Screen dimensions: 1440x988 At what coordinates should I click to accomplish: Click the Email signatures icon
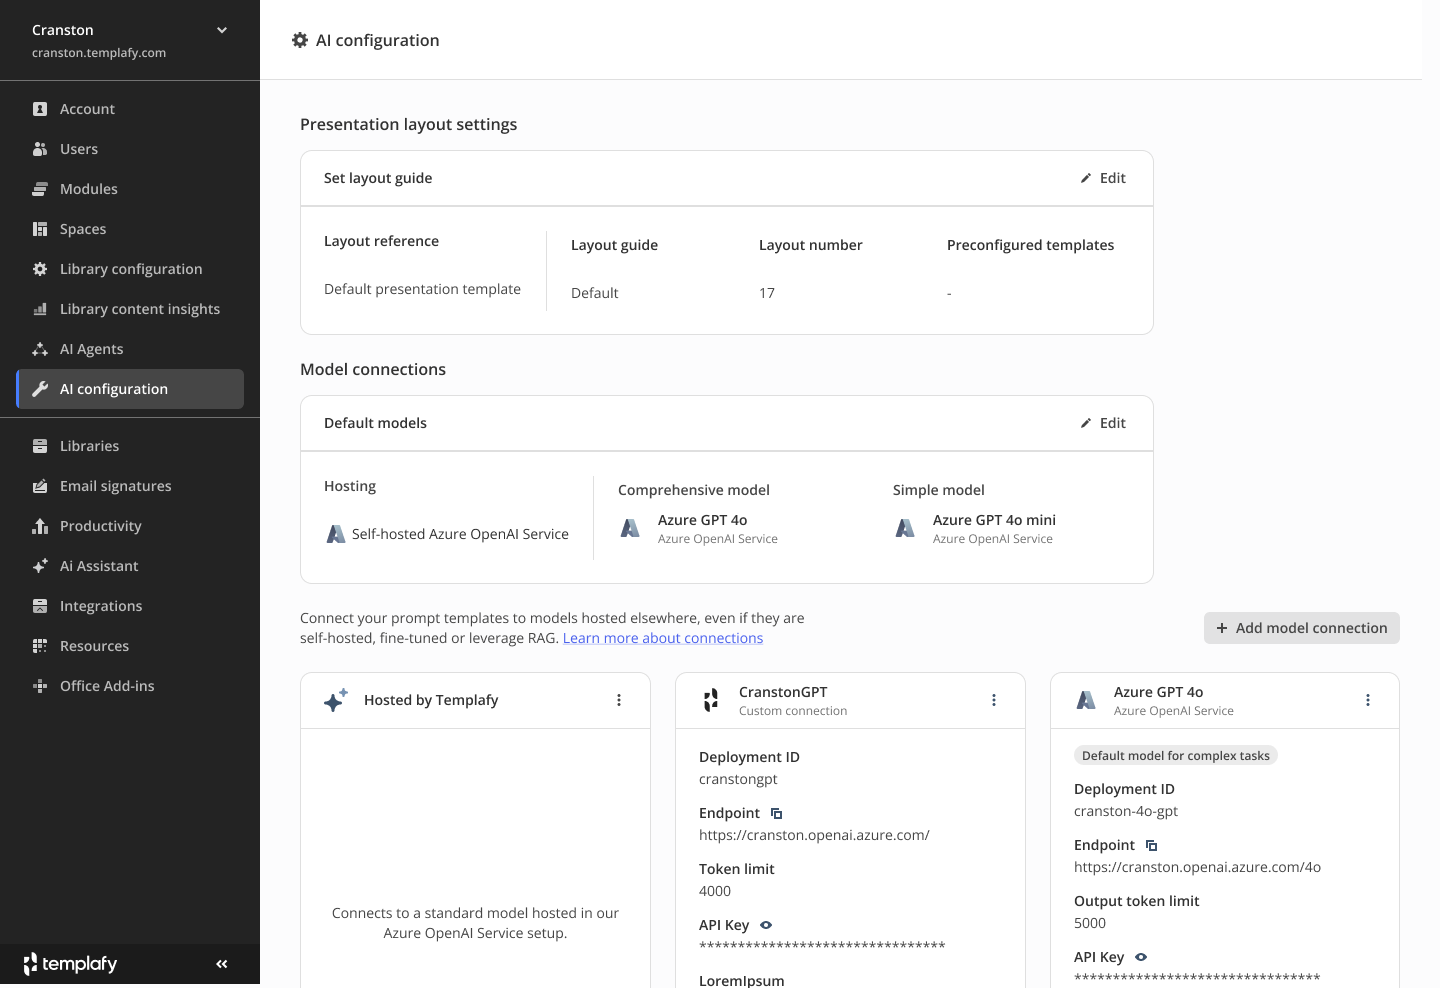click(x=40, y=486)
